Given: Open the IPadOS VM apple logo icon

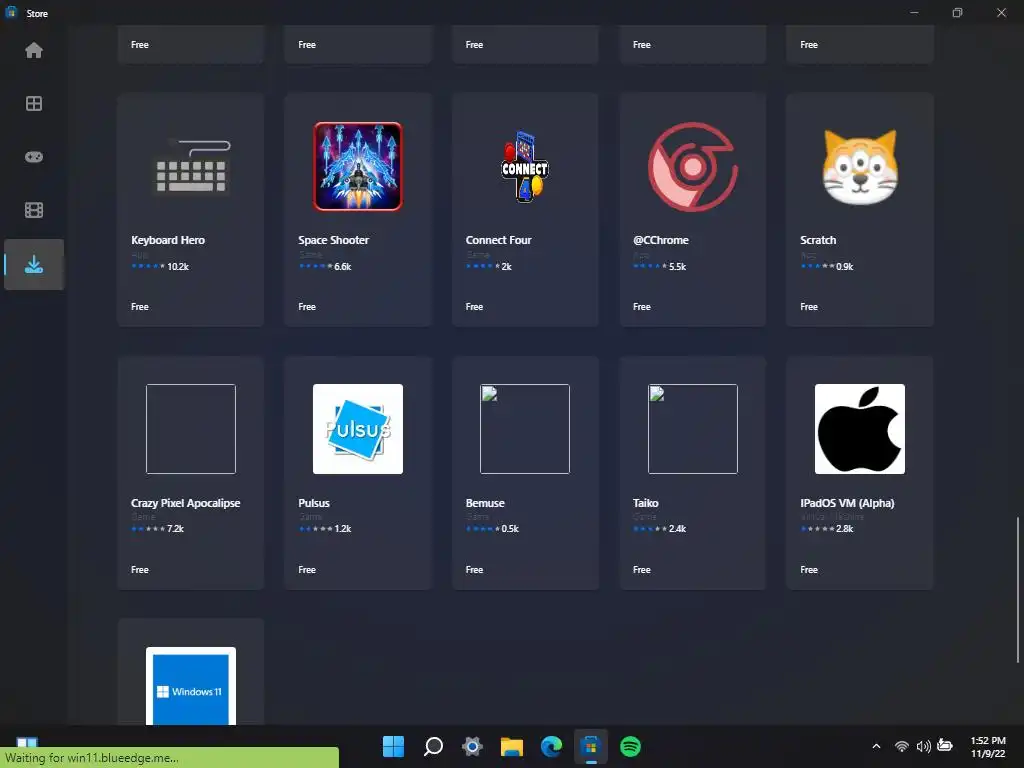Looking at the screenshot, I should point(860,429).
